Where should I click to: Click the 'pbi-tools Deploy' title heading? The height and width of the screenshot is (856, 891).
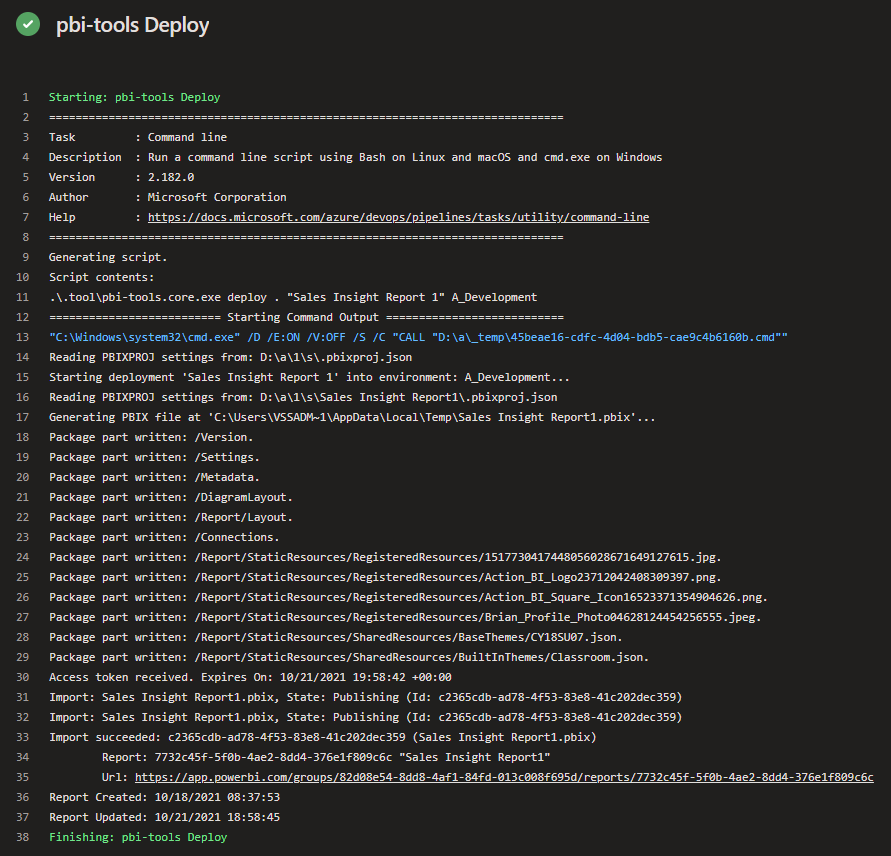coord(132,25)
